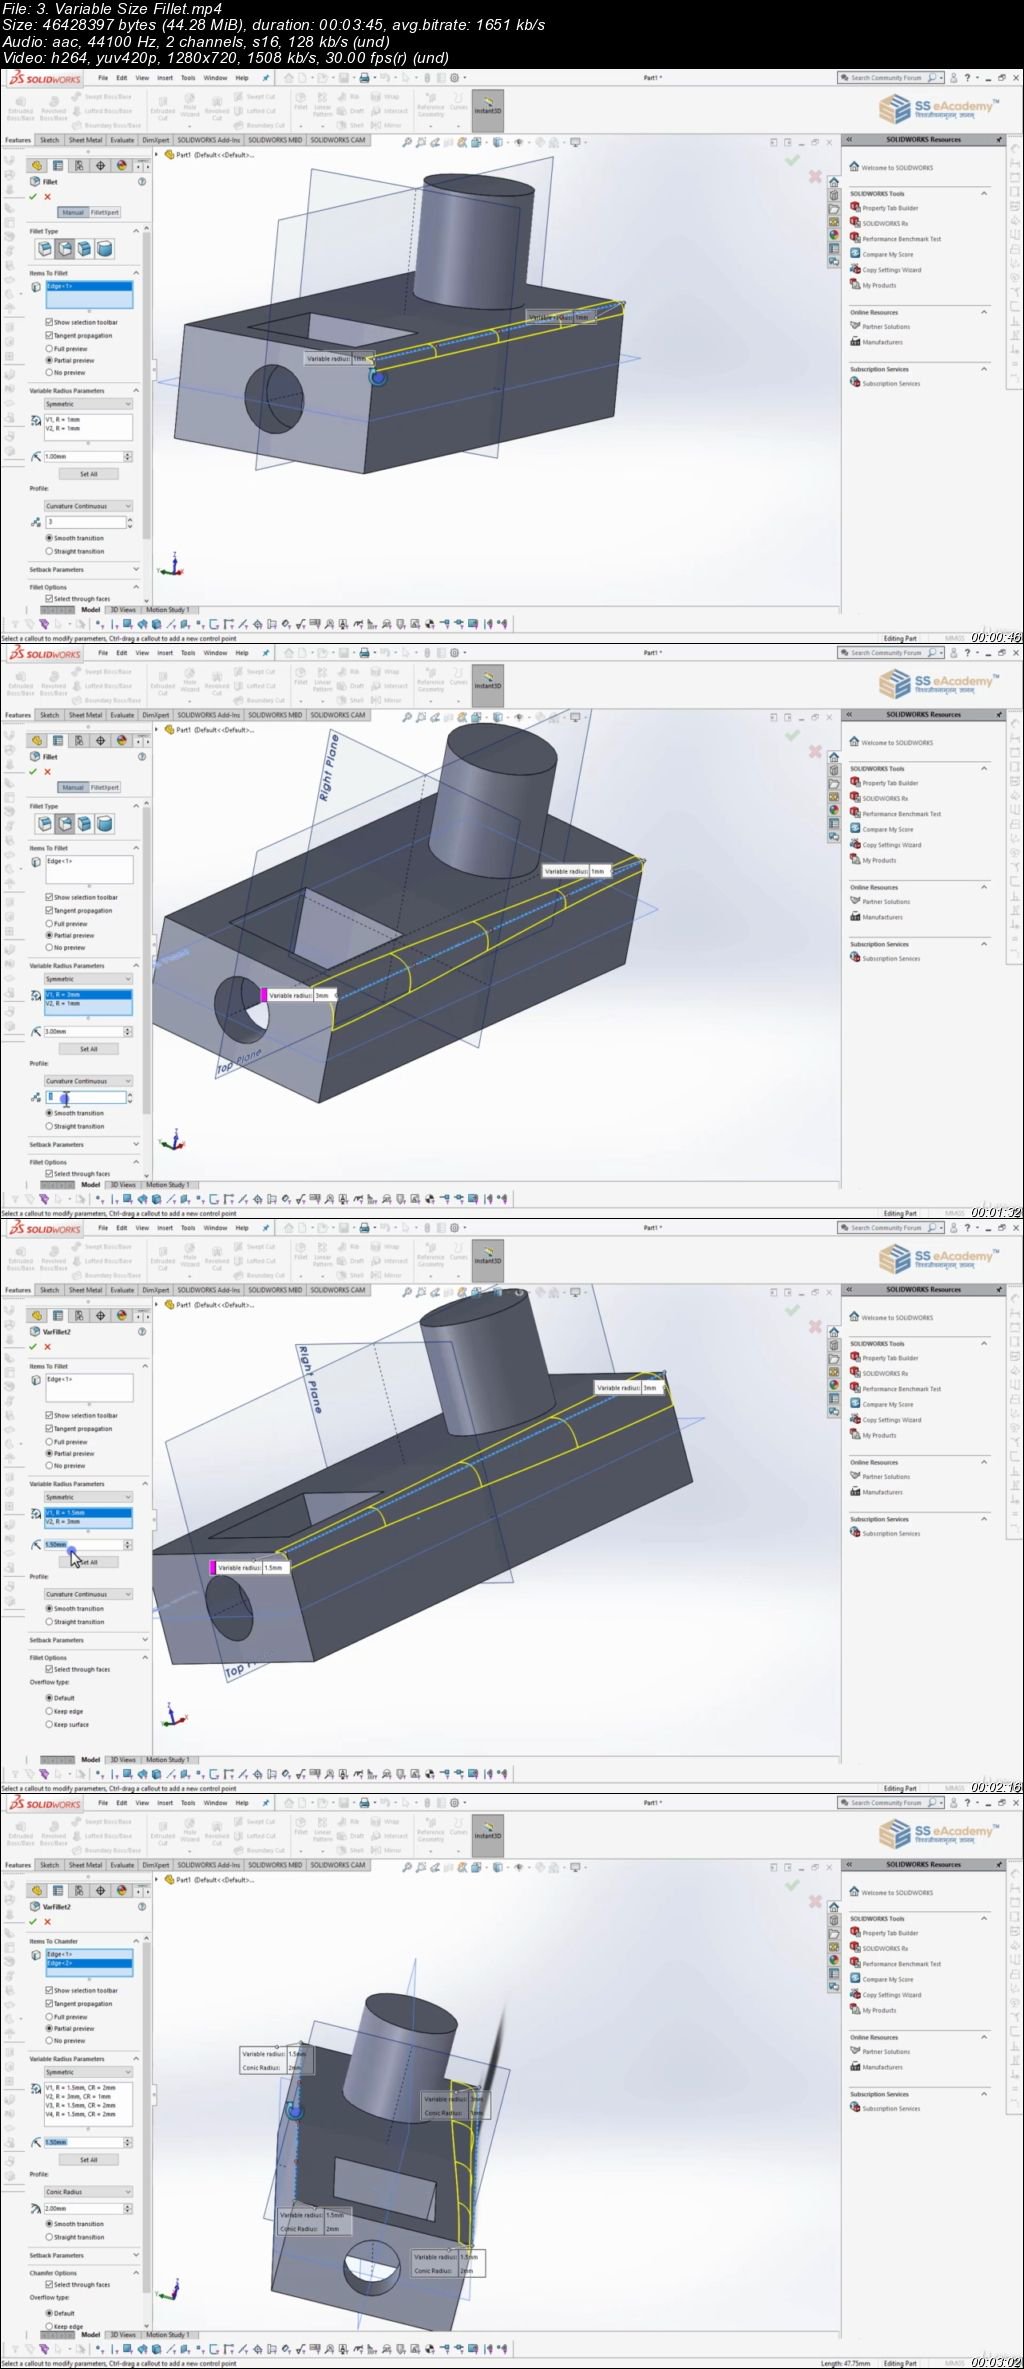
Task: Open Tools menu in 00:01:32 frame
Action: coord(188,653)
